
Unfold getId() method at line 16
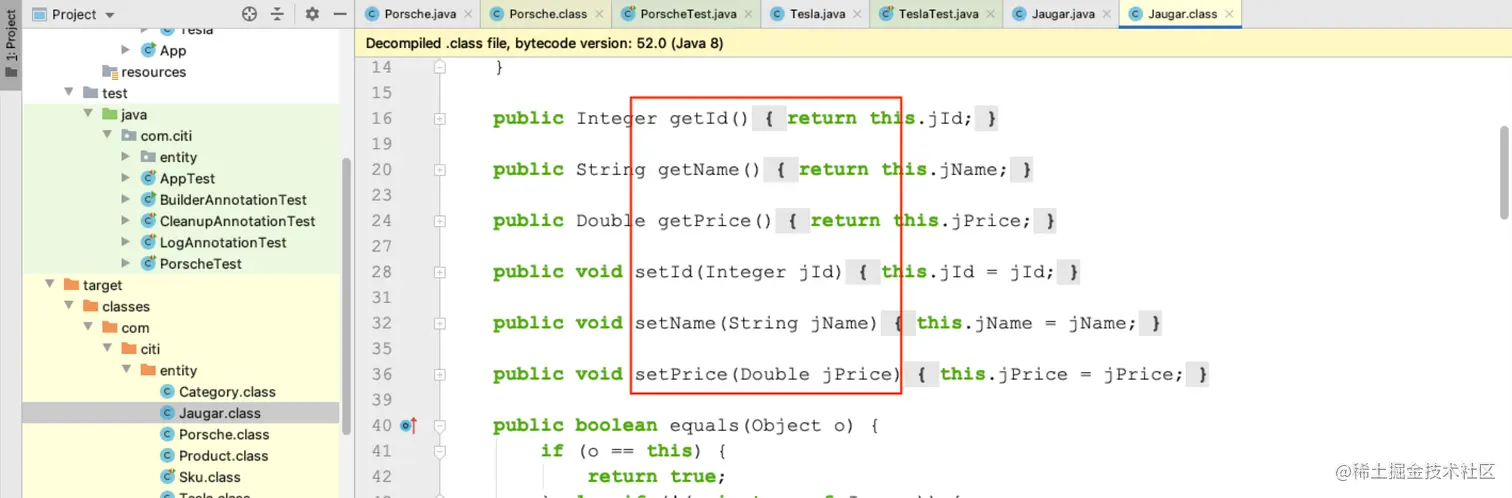click(440, 119)
